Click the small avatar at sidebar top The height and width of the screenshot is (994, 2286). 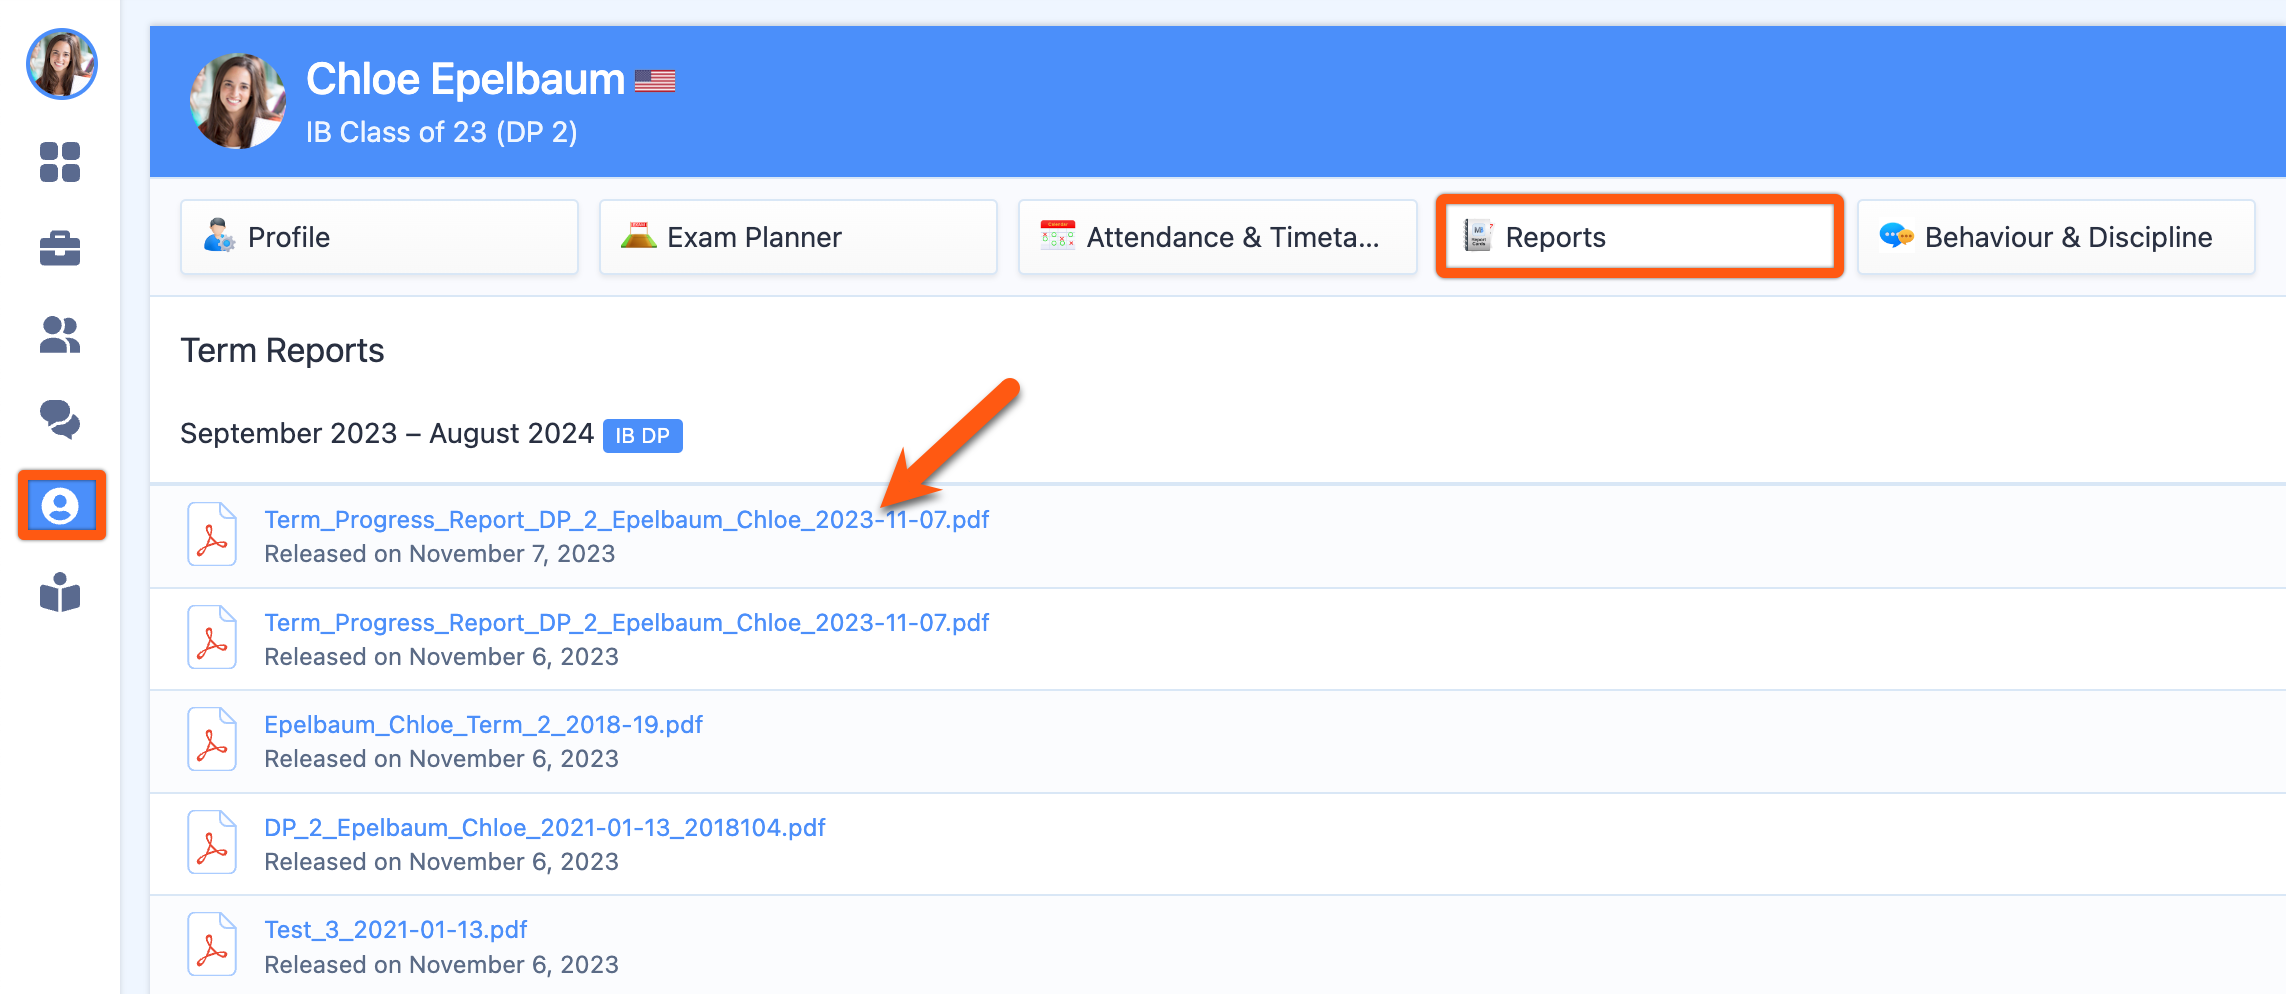(x=61, y=64)
